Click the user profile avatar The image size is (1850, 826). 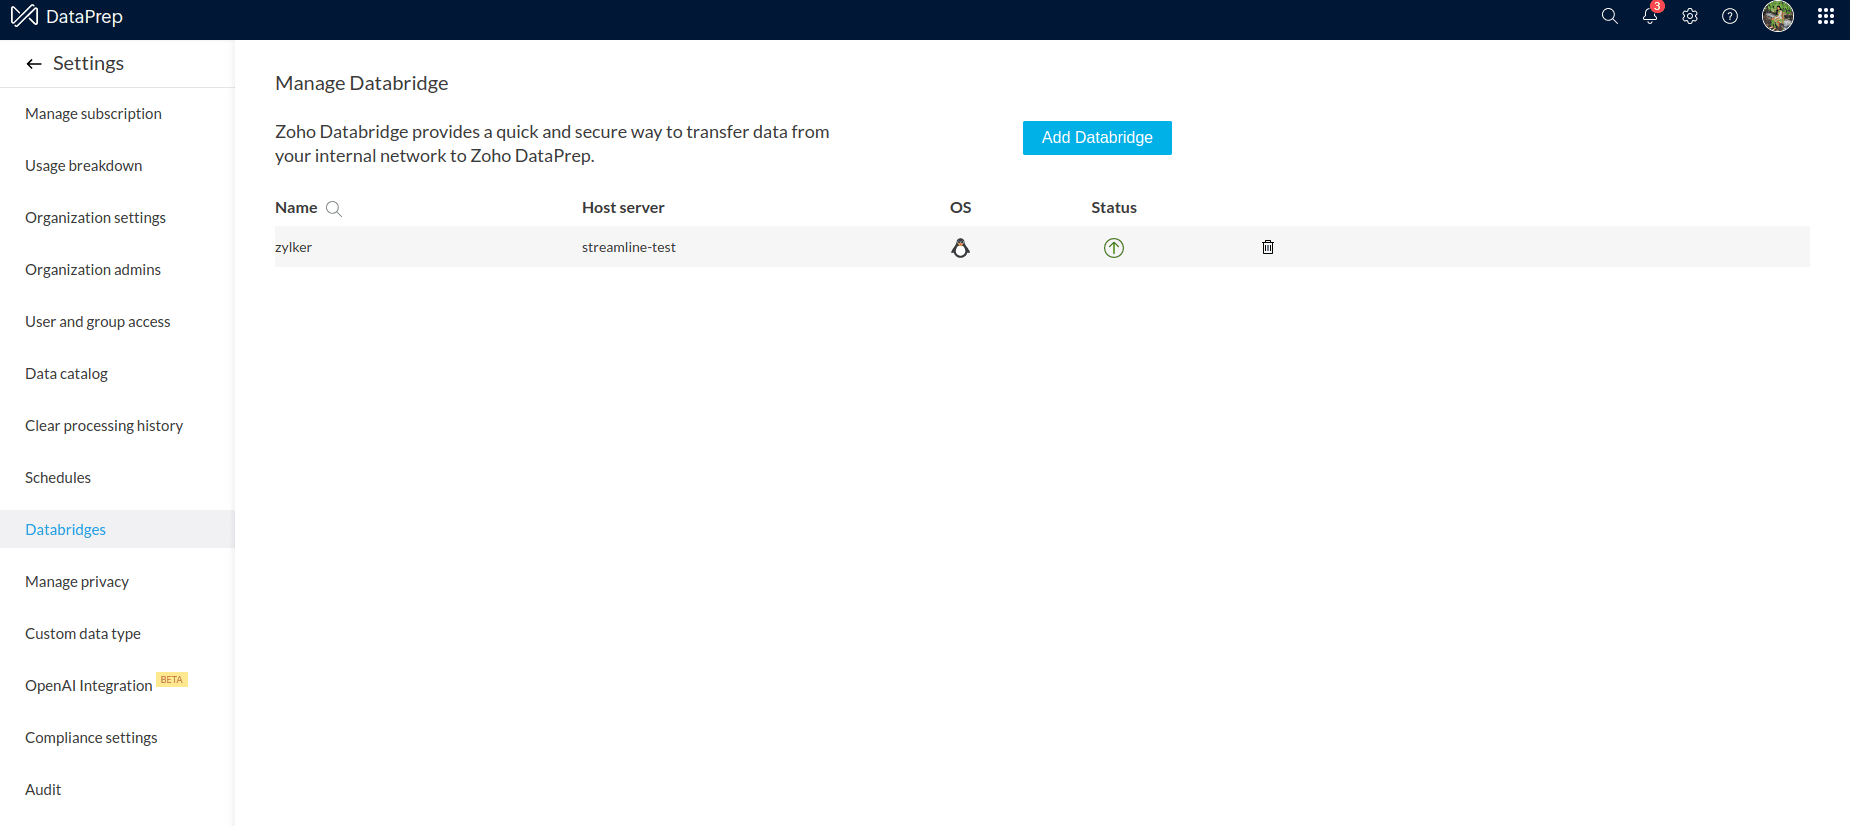click(x=1778, y=16)
